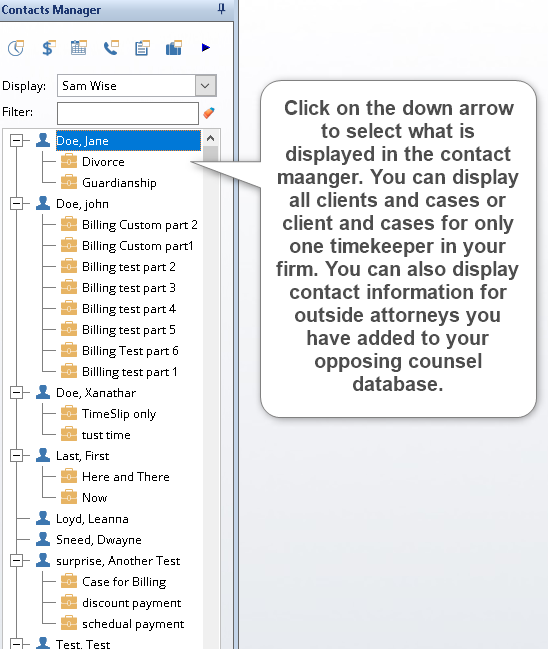Open the Display dropdown showing Sam Wise
Image resolution: width=548 pixels, height=649 pixels.
point(205,86)
